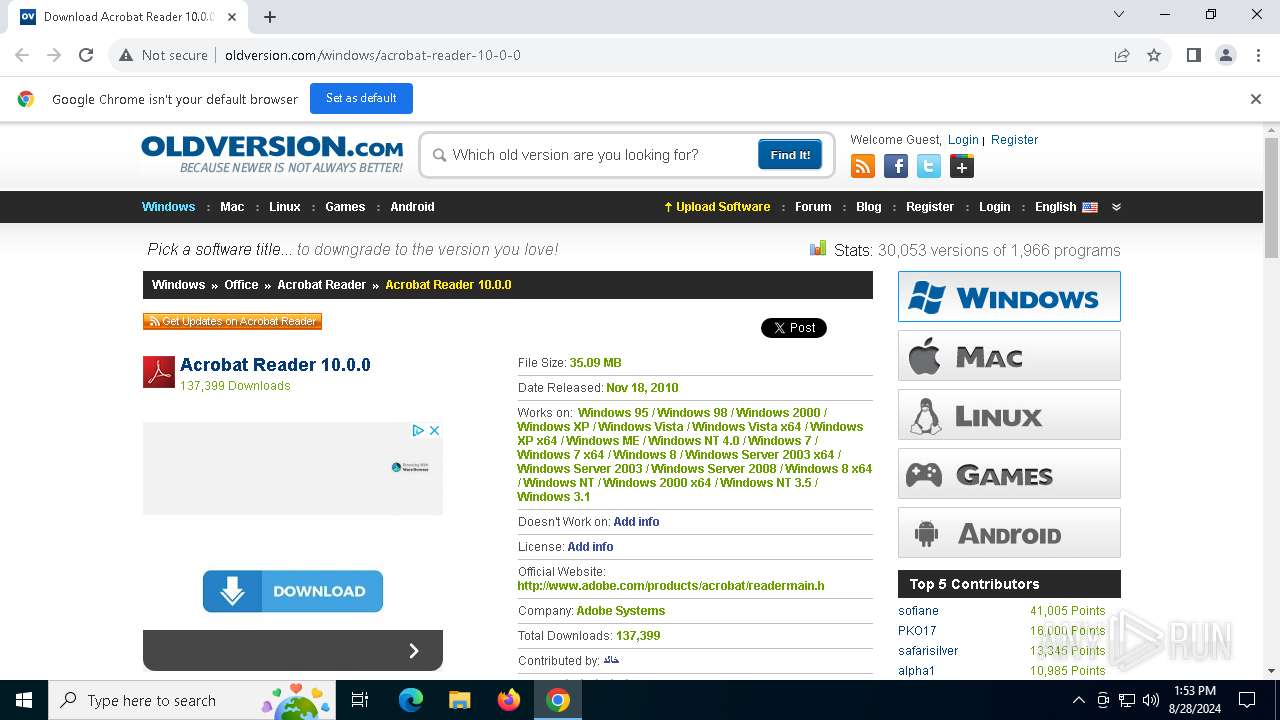Screen dimensions: 1280x720
Task: Open Chrome three-dot menu
Action: (1258, 55)
